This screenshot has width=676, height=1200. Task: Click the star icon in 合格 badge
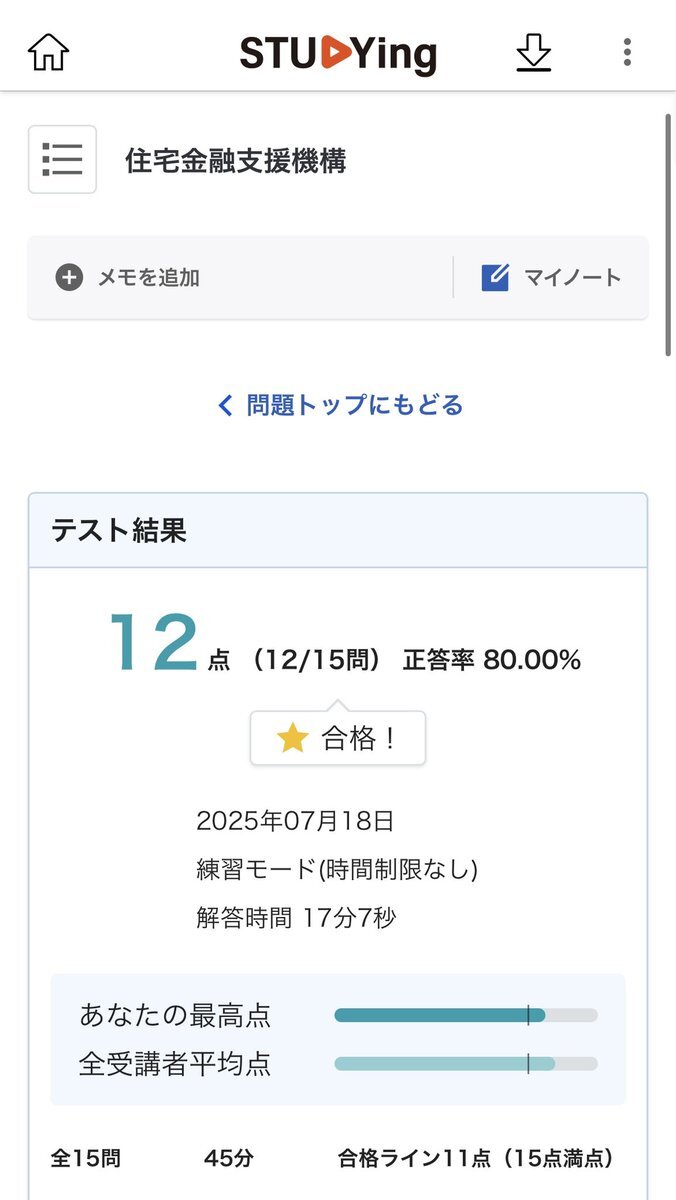[x=291, y=739]
